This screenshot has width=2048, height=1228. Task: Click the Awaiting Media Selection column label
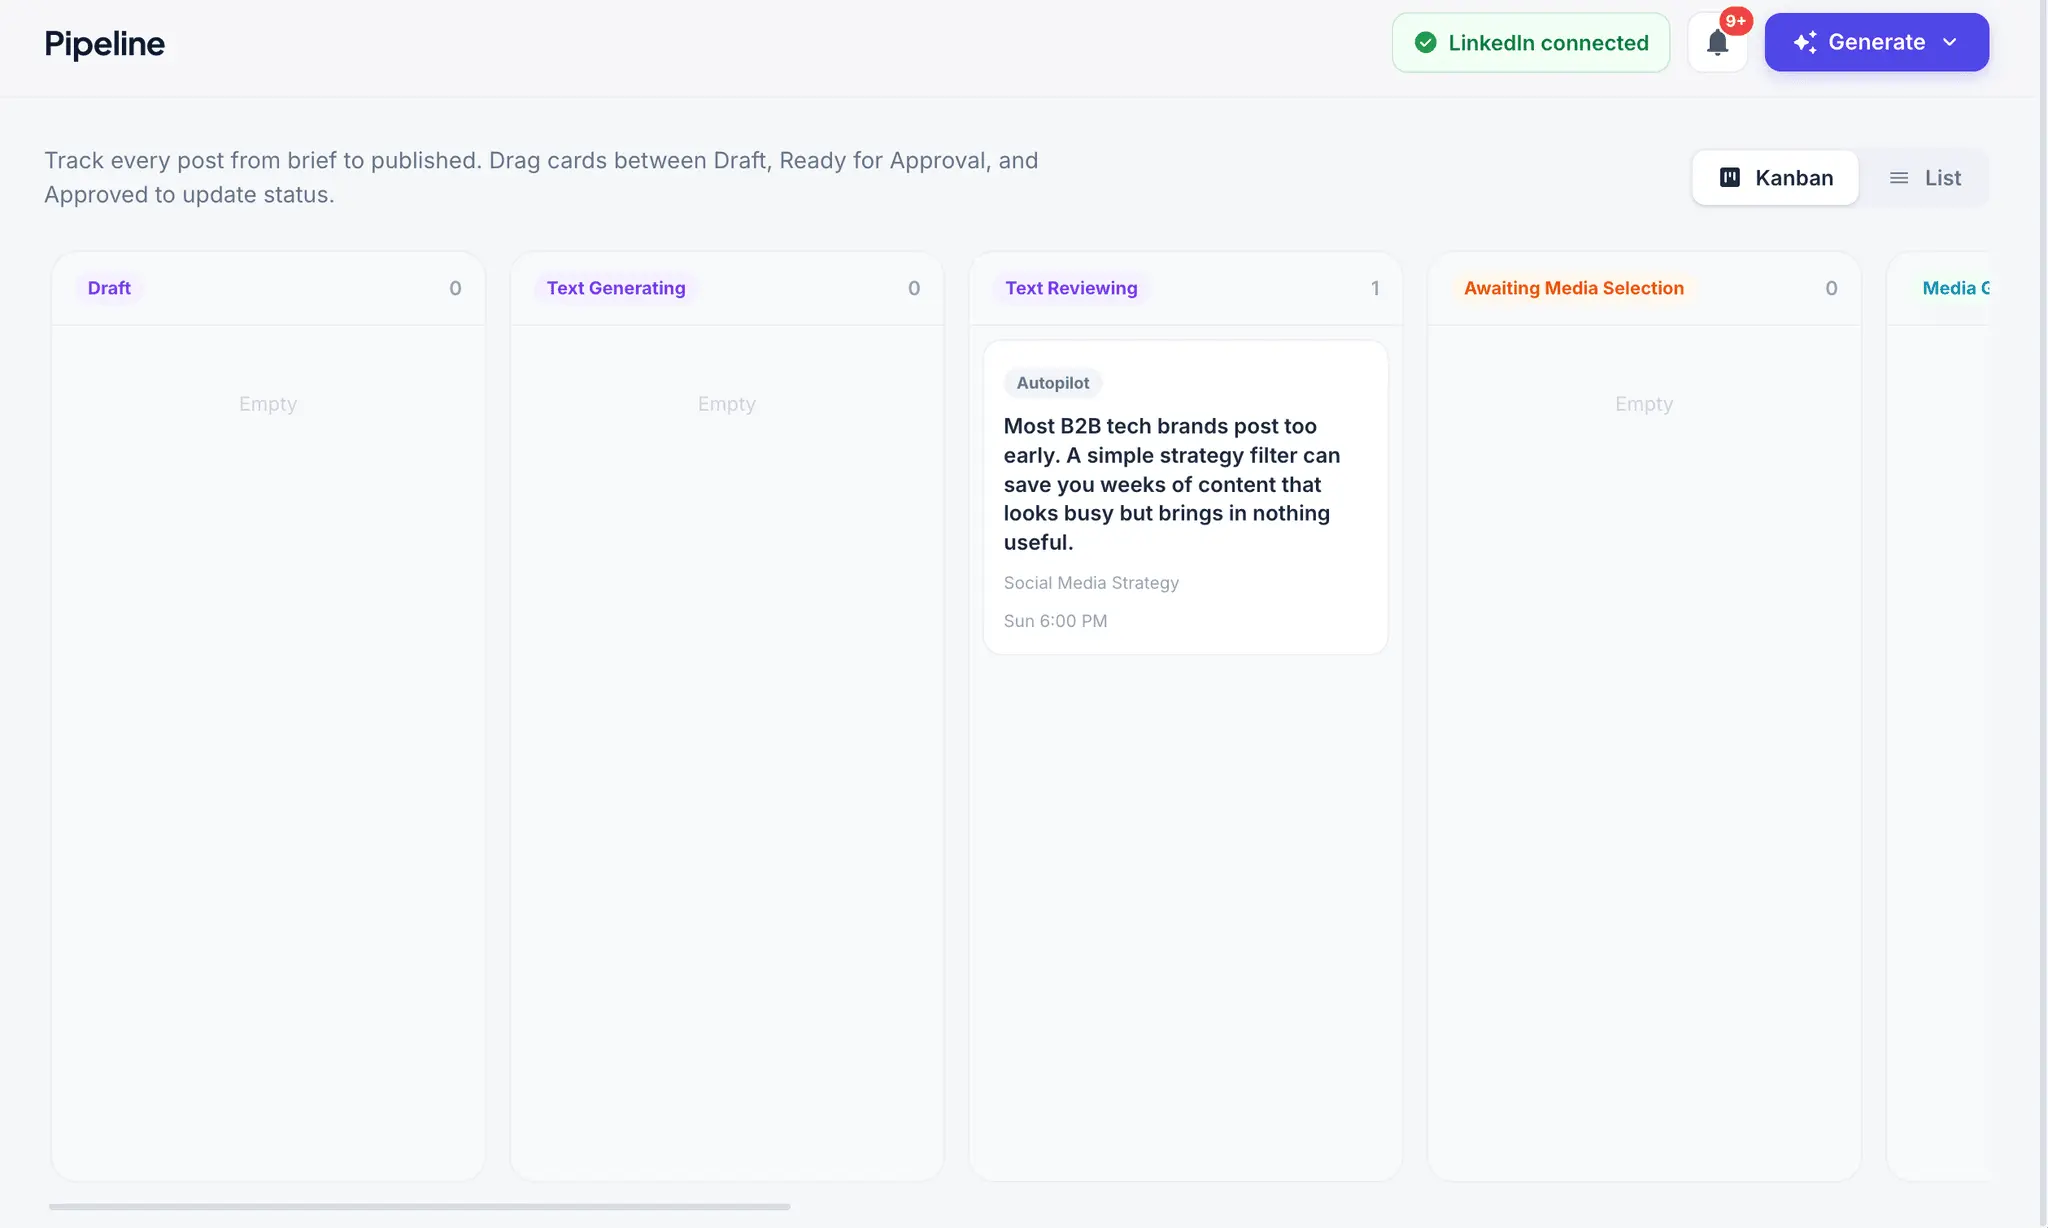click(1574, 288)
